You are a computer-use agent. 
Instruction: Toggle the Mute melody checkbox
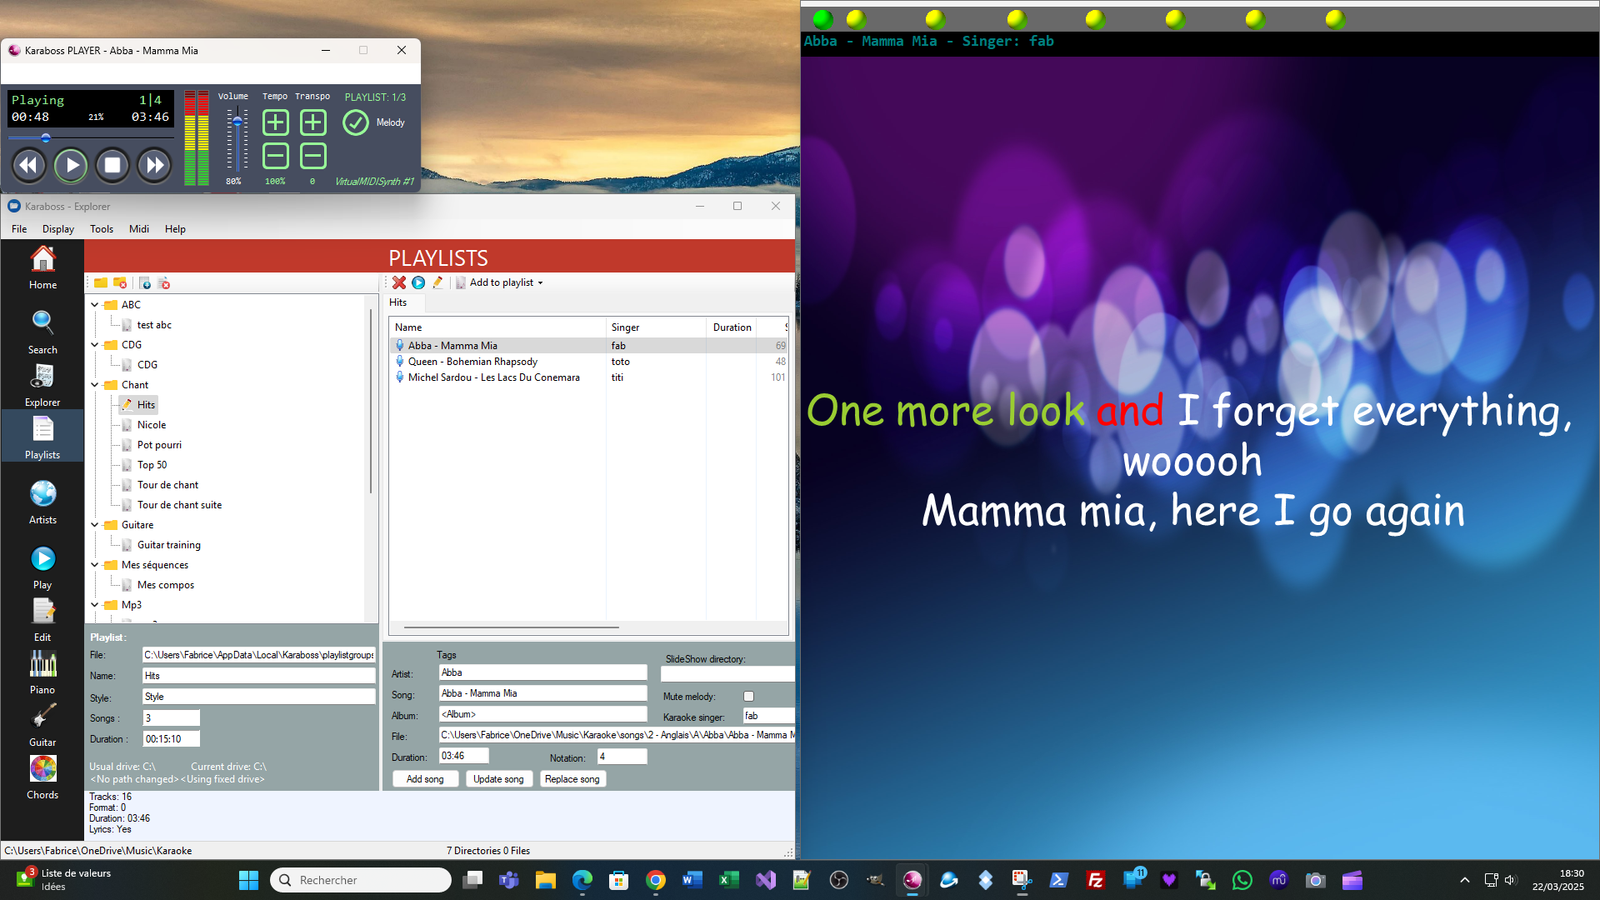click(748, 696)
